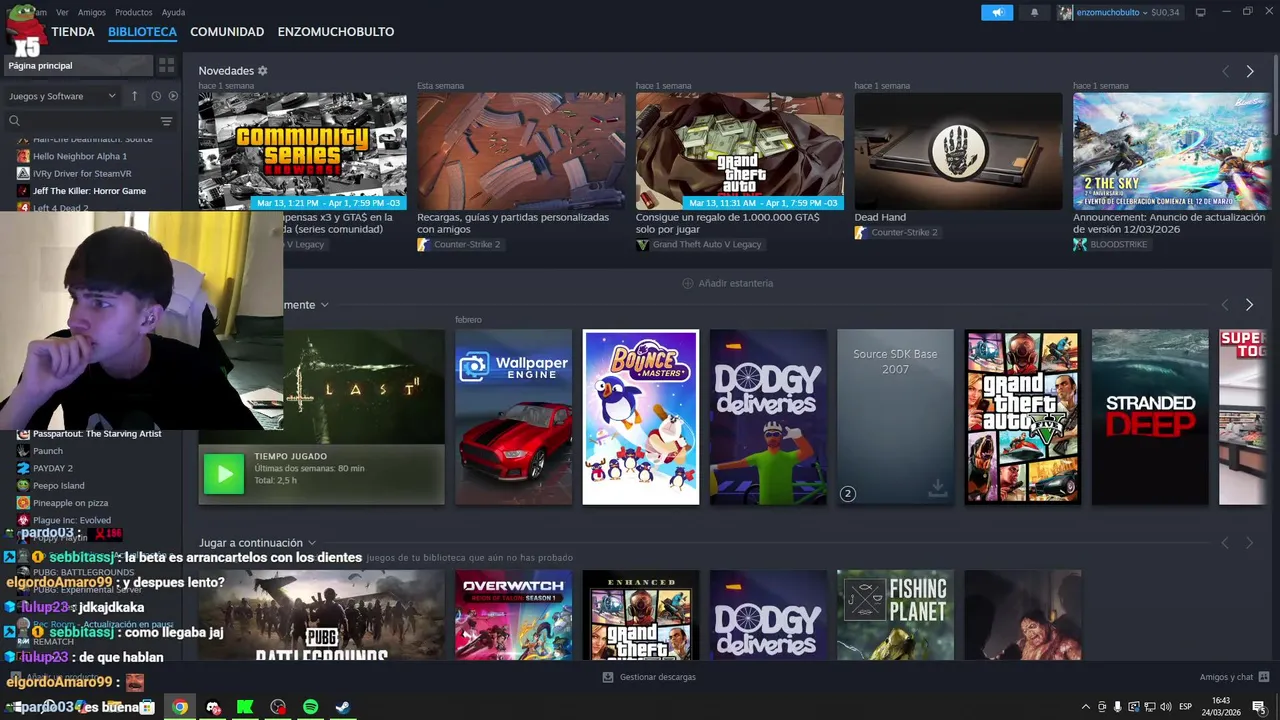Select PAYDAY 2 in library list
1280x720 pixels.
coord(53,468)
